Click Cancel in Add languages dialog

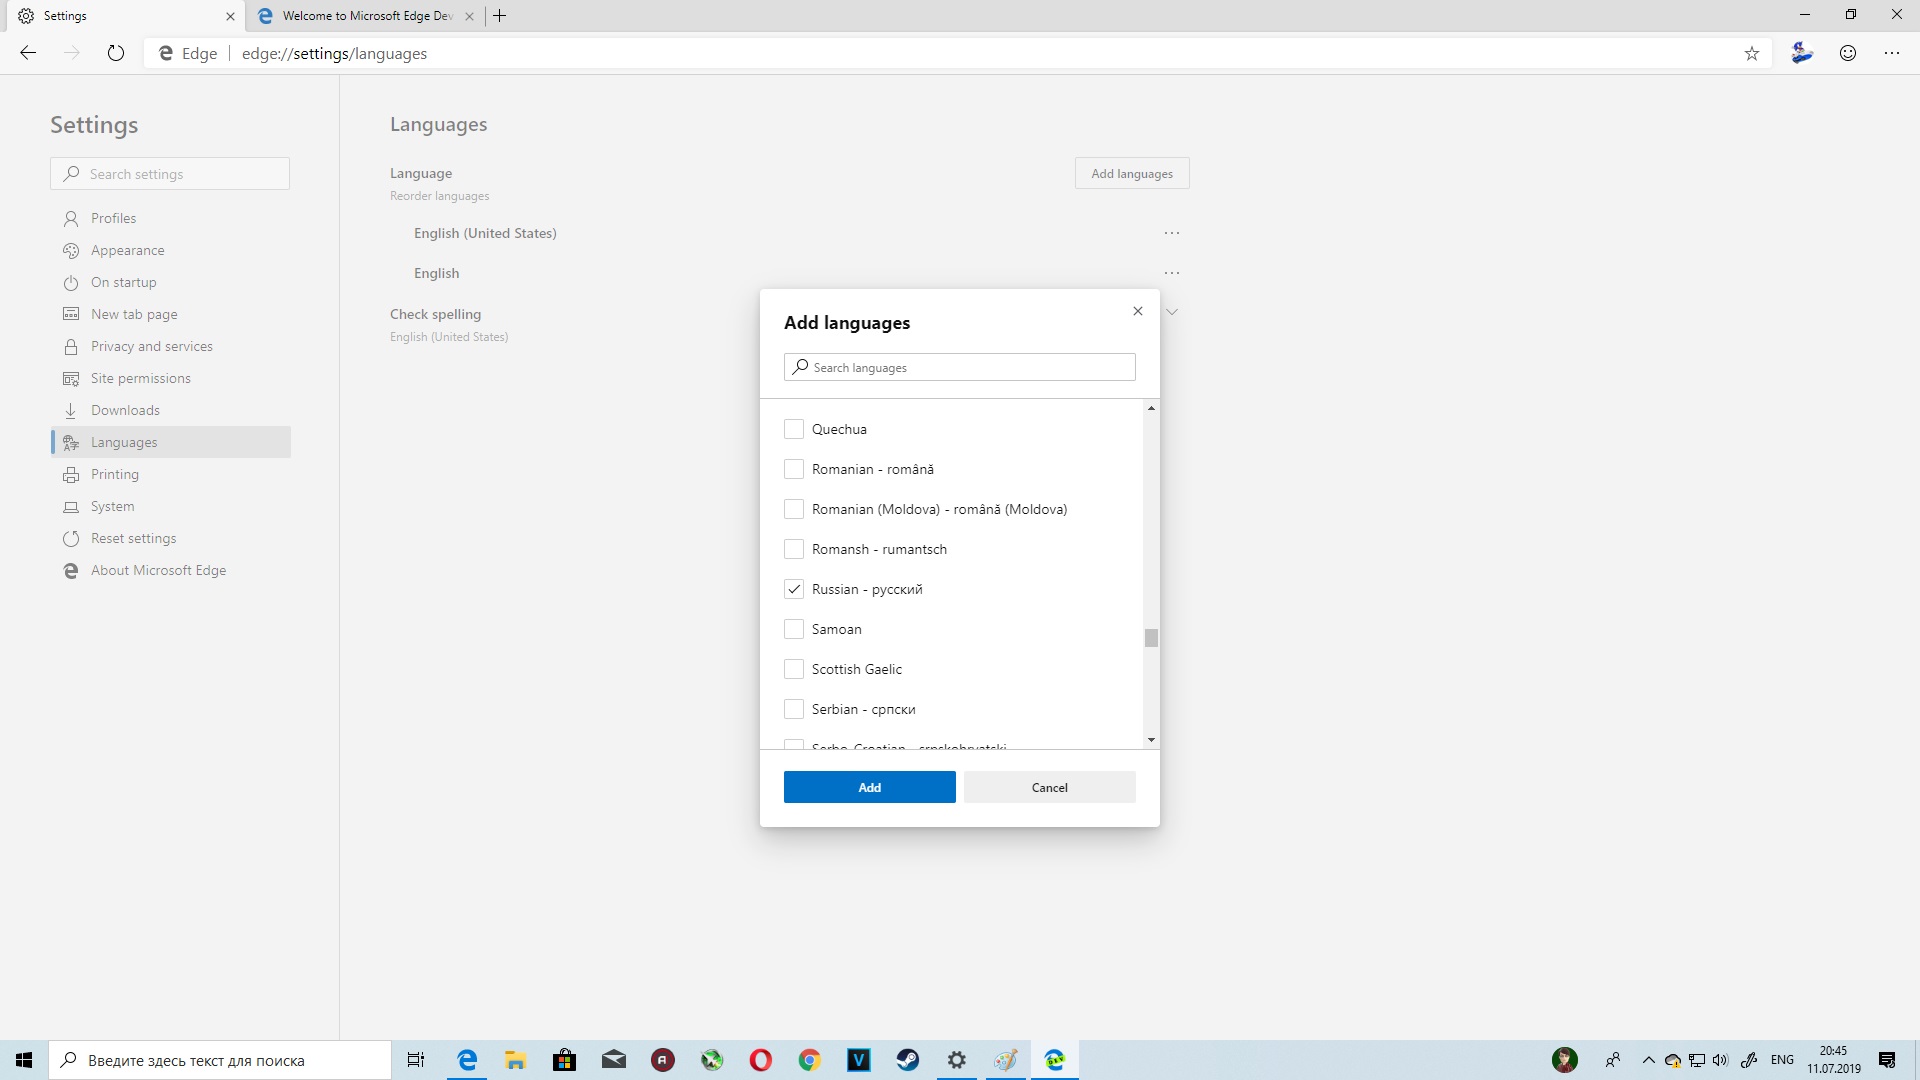click(1050, 787)
